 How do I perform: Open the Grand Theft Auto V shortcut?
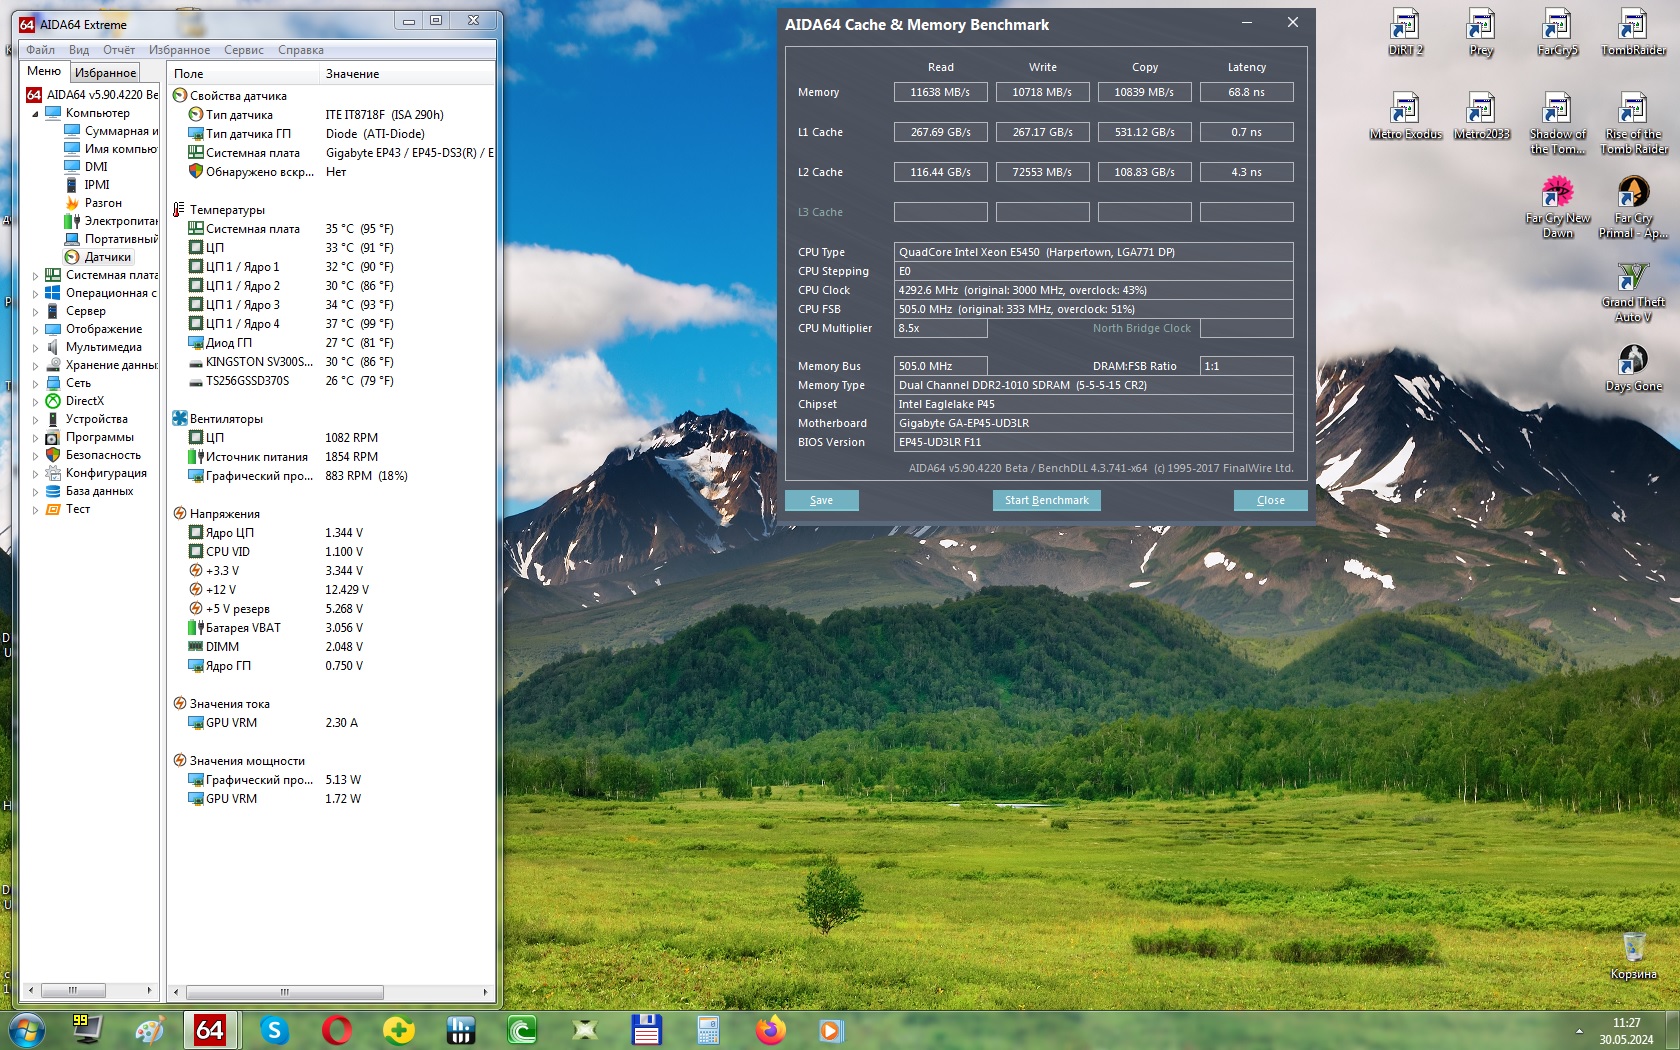coord(1633,292)
